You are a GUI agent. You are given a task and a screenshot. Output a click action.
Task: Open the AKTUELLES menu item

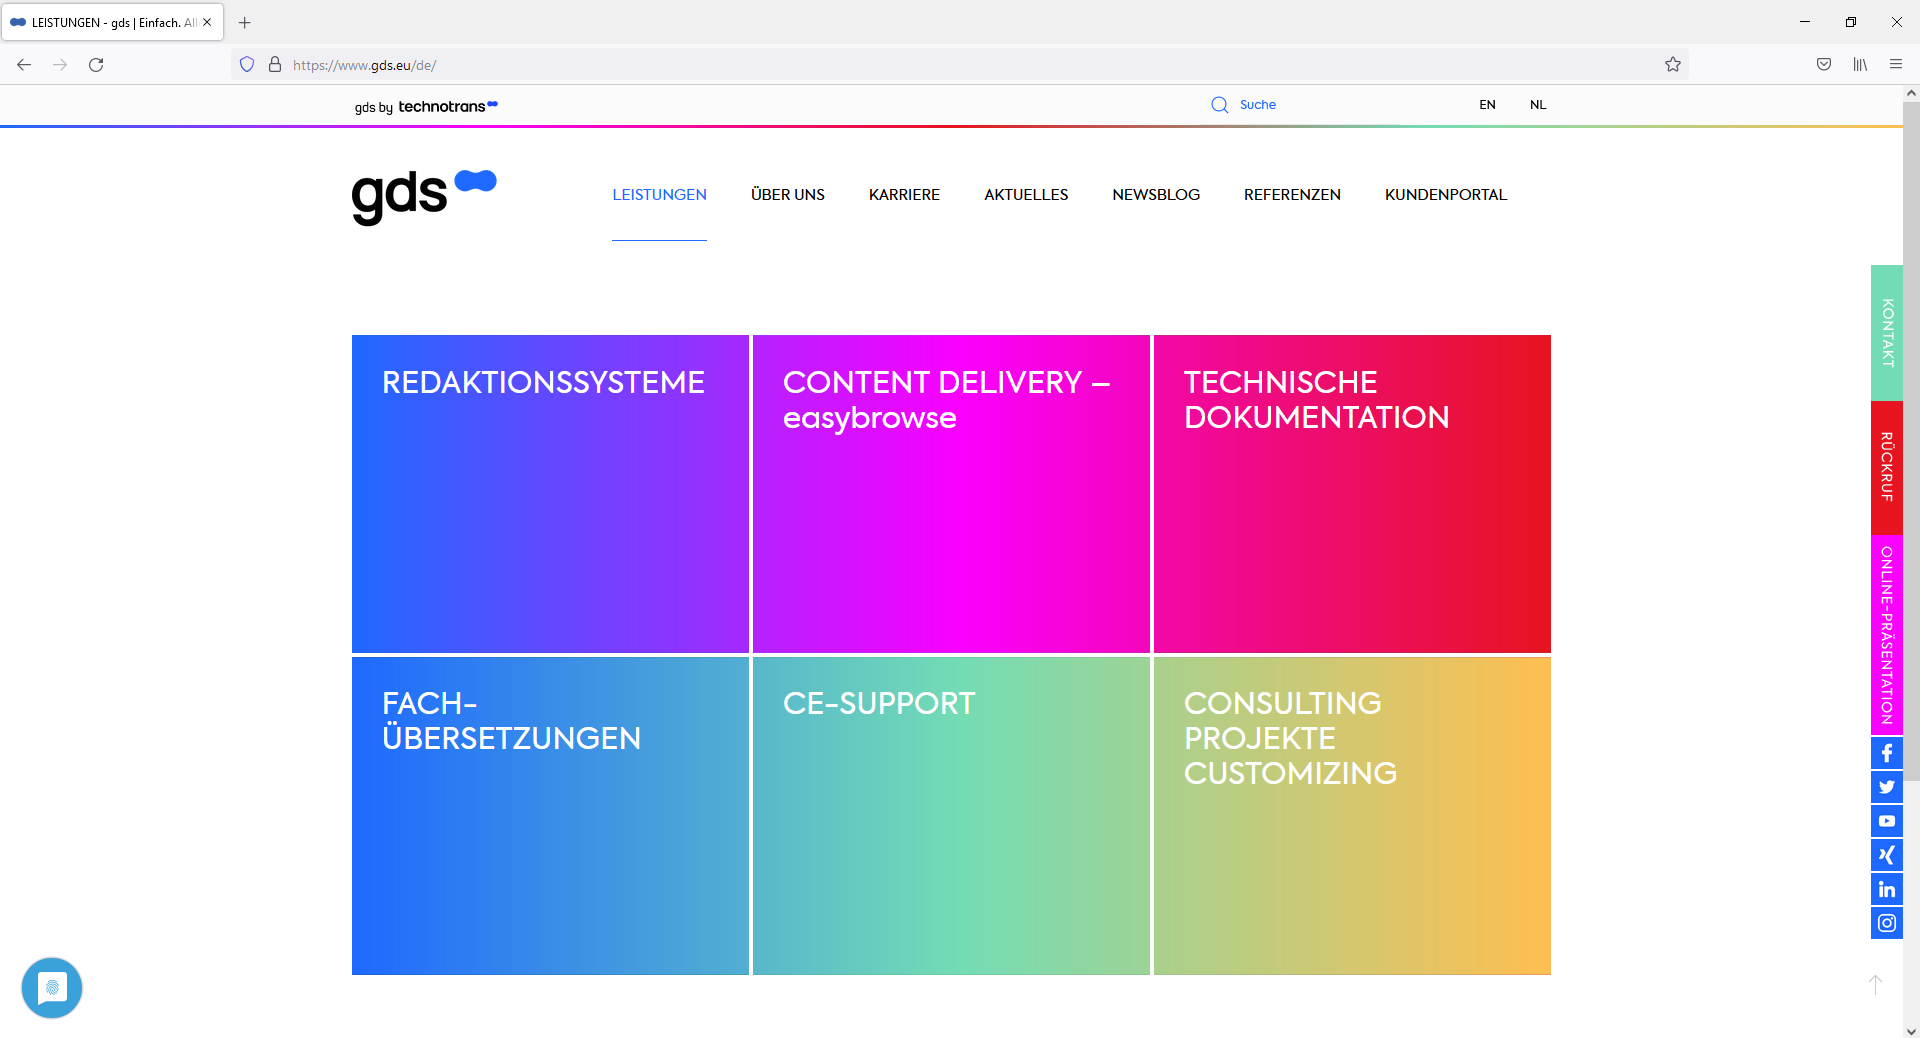[x=1026, y=195]
